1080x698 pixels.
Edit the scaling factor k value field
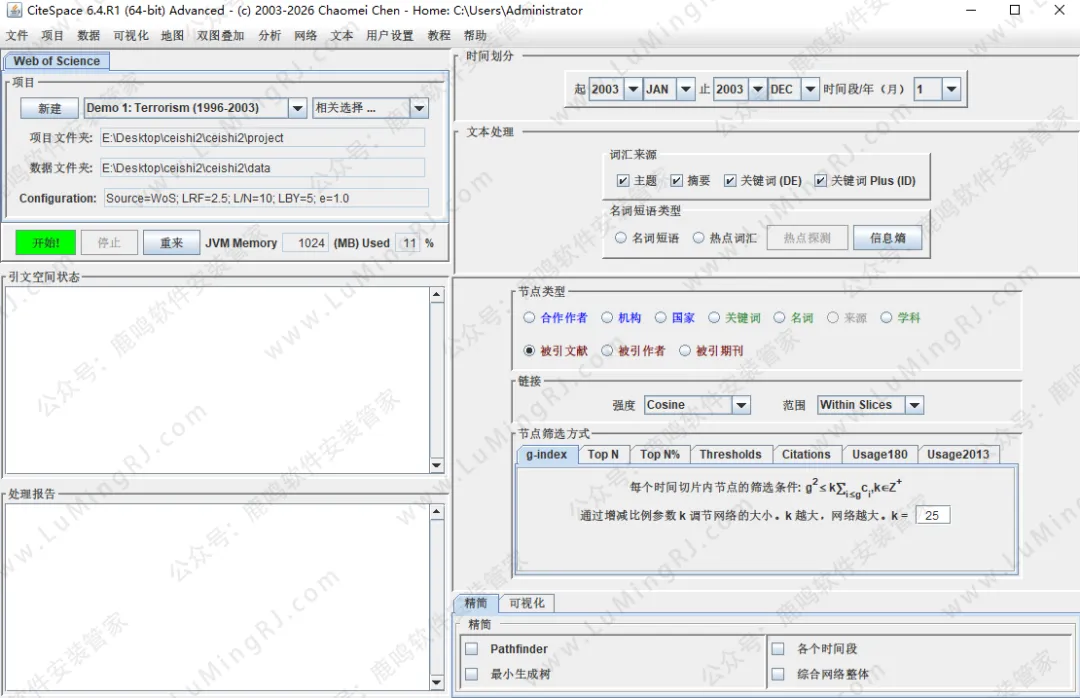(933, 514)
